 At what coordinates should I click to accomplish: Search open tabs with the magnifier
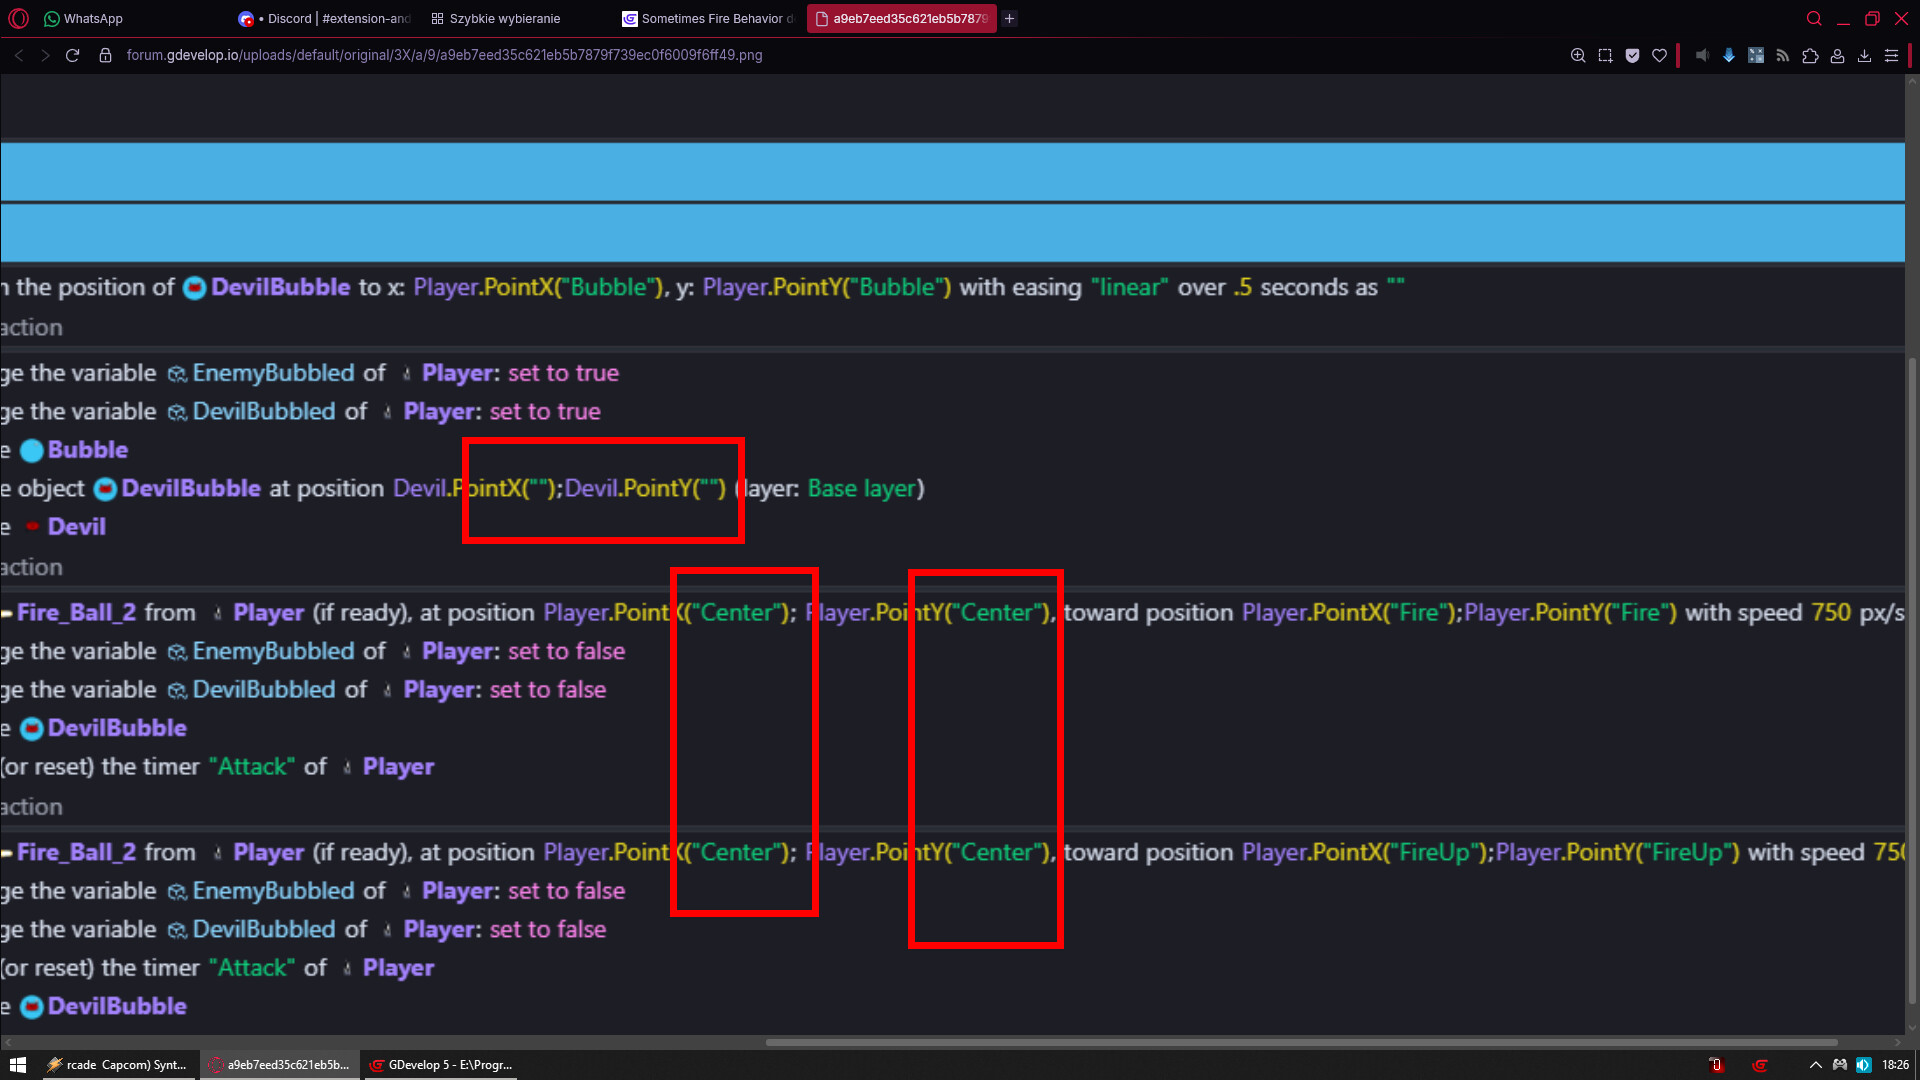click(1814, 18)
